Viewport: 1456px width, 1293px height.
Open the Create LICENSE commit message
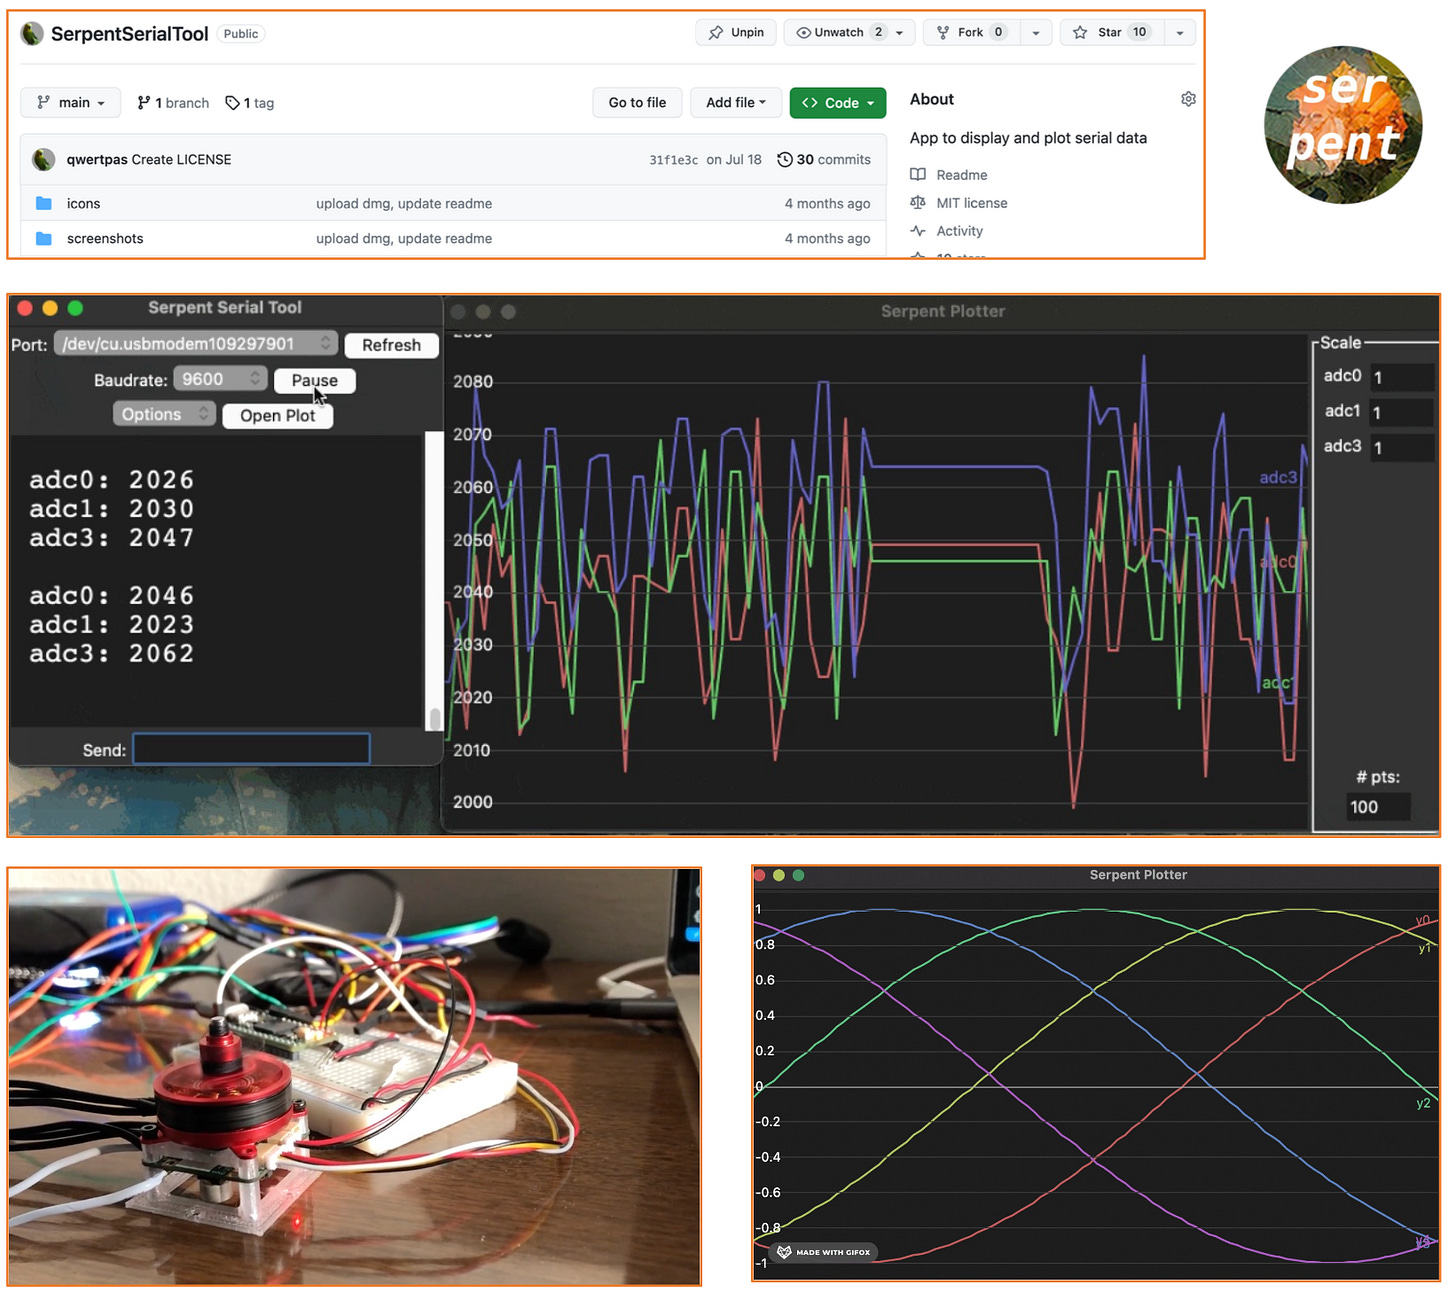point(181,159)
